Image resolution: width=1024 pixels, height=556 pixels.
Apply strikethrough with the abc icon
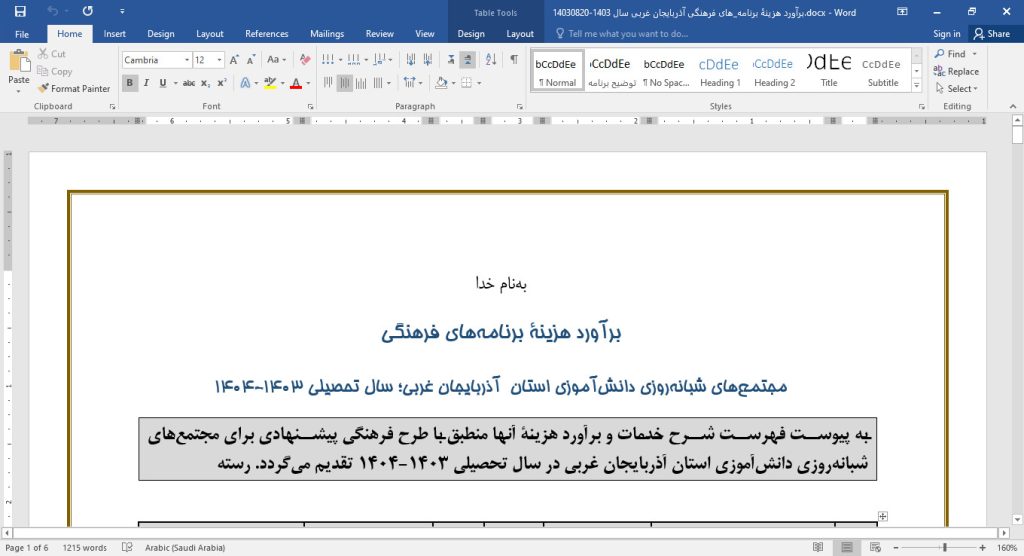[189, 83]
